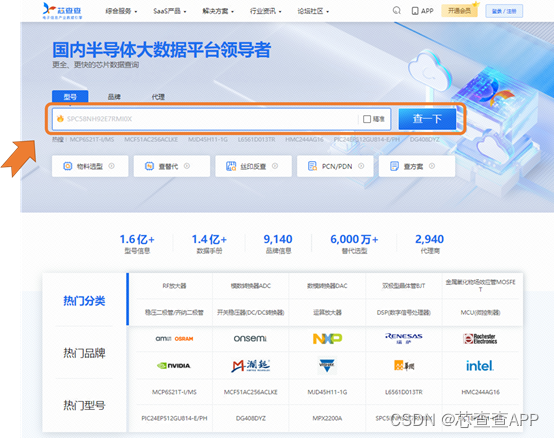Click the 2,940 代理商 statistic
This screenshot has width=554, height=438.
430,244
